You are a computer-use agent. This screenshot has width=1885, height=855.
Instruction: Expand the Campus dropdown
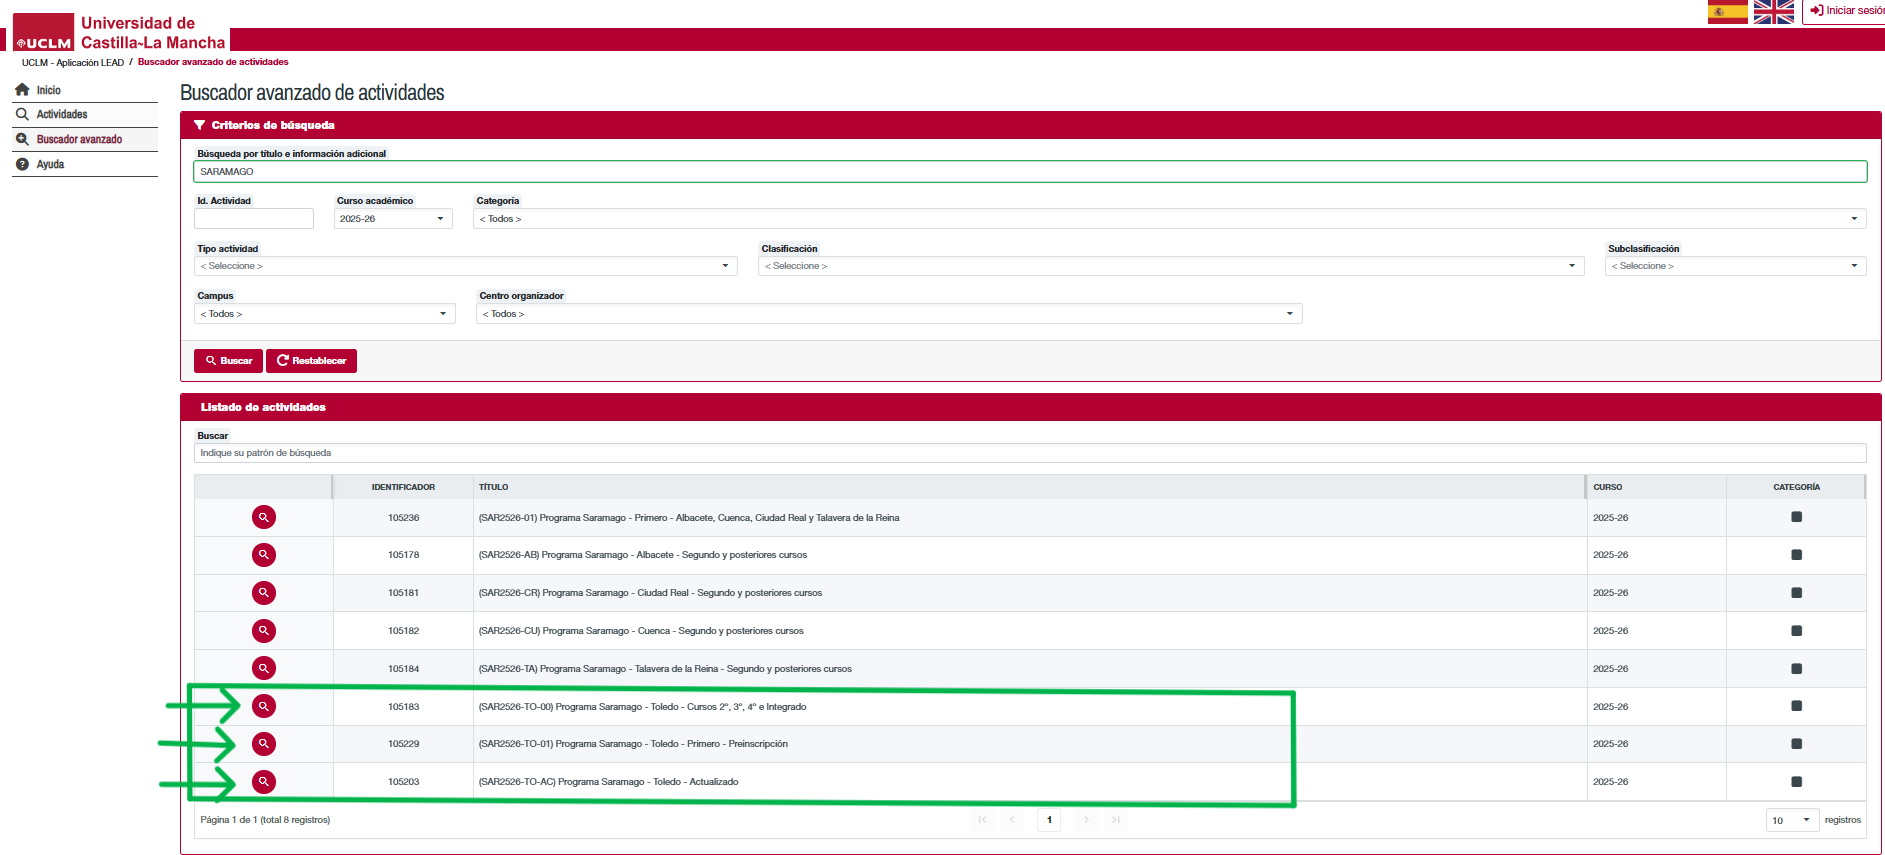click(x=324, y=314)
